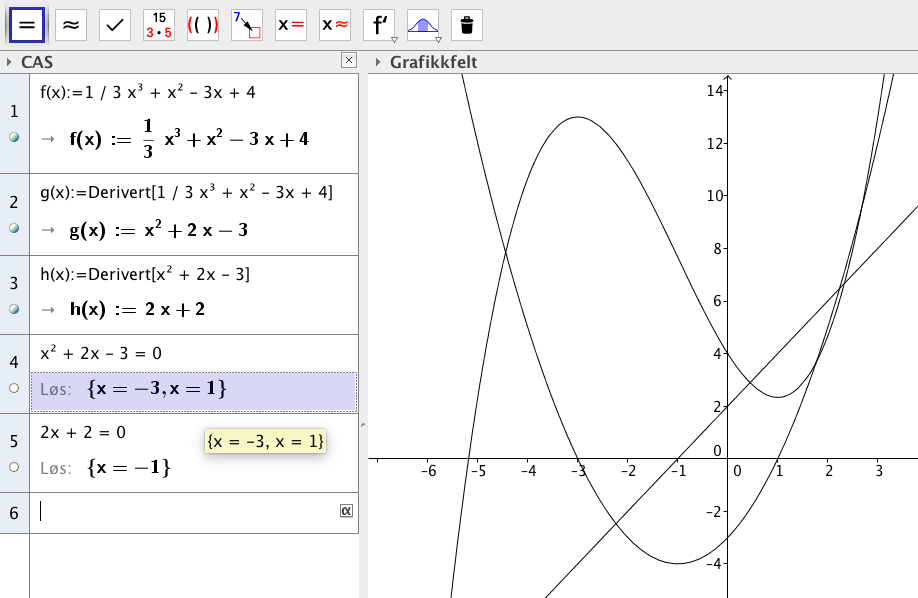The image size is (918, 598).
Task: Click the Keep Input checkmark tool
Action: coord(115,25)
